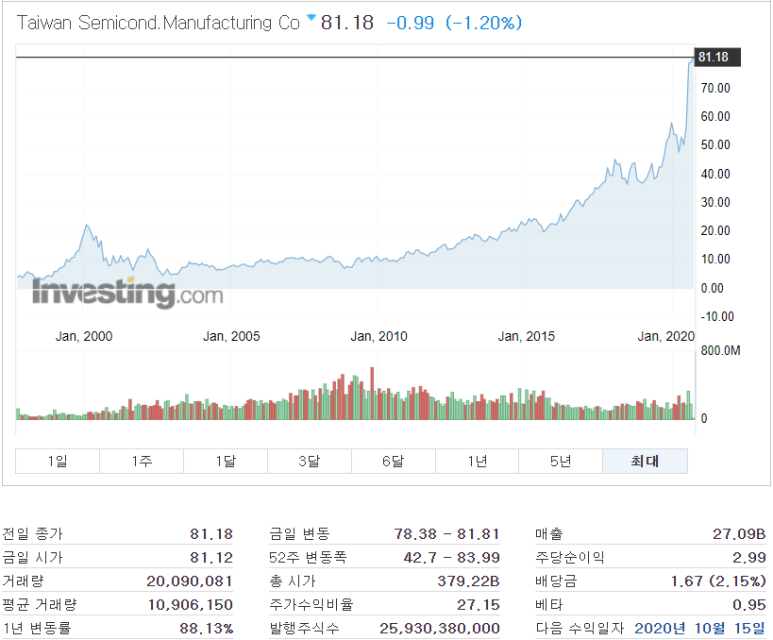Click the 금일 시가 value 81.12
773x640 pixels.
pyautogui.click(x=211, y=557)
